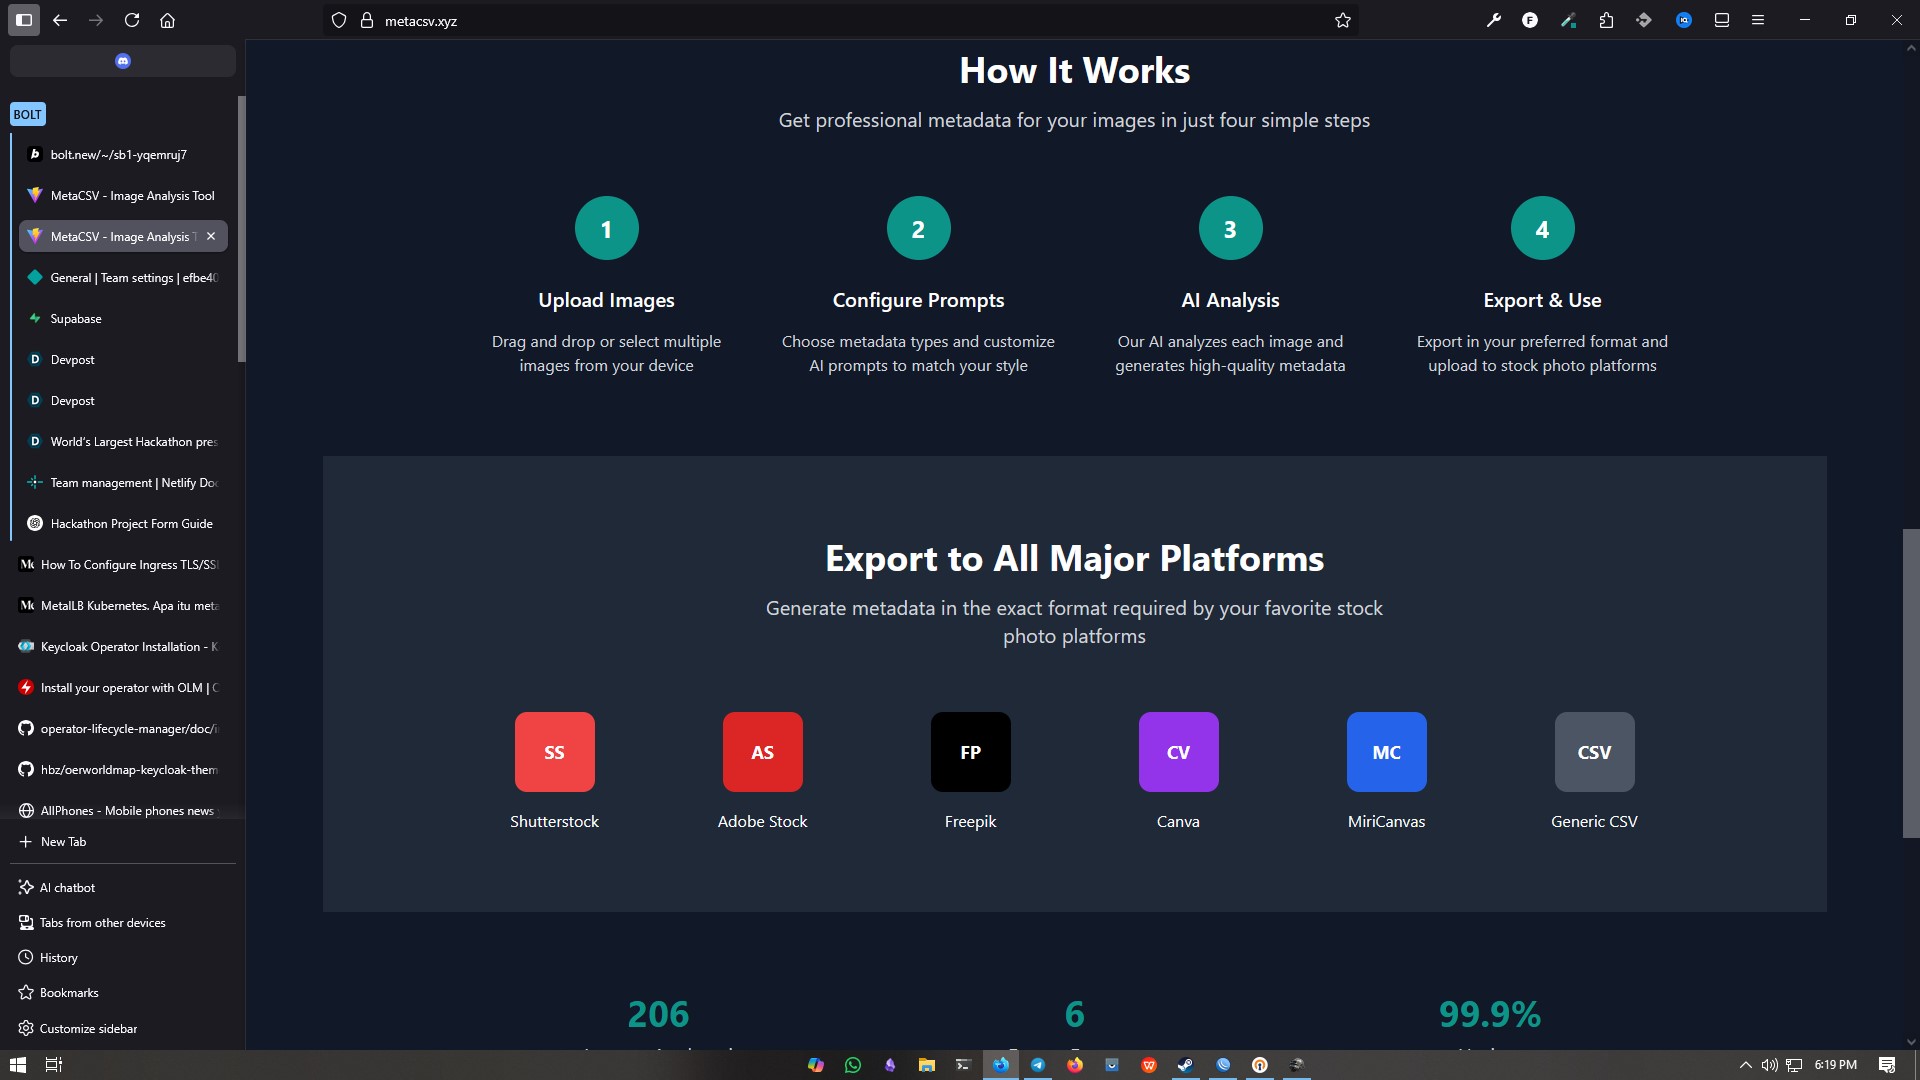Click the Canva CV icon
Viewport: 1920px width, 1080px height.
[x=1178, y=752]
